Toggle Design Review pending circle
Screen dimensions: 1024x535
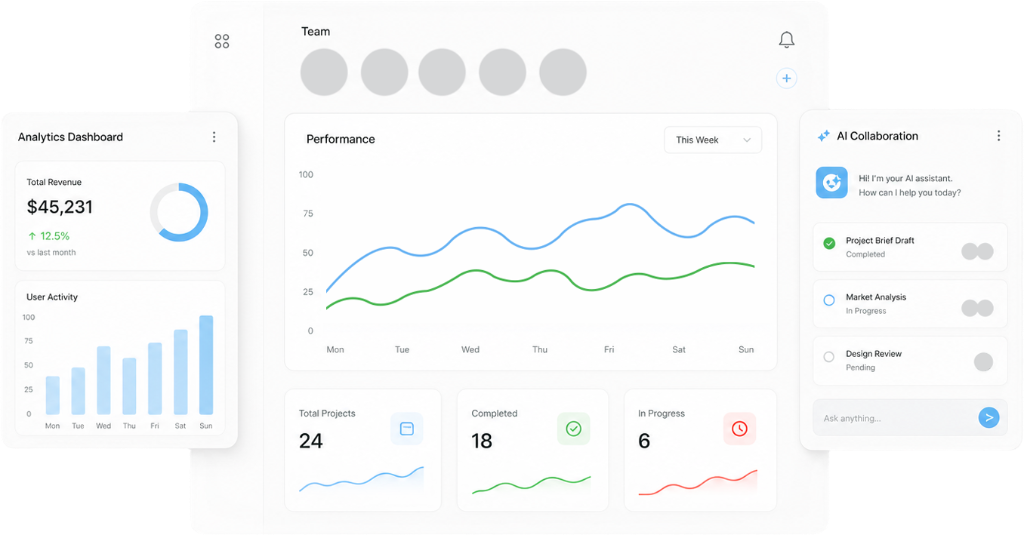pyautogui.click(x=829, y=357)
